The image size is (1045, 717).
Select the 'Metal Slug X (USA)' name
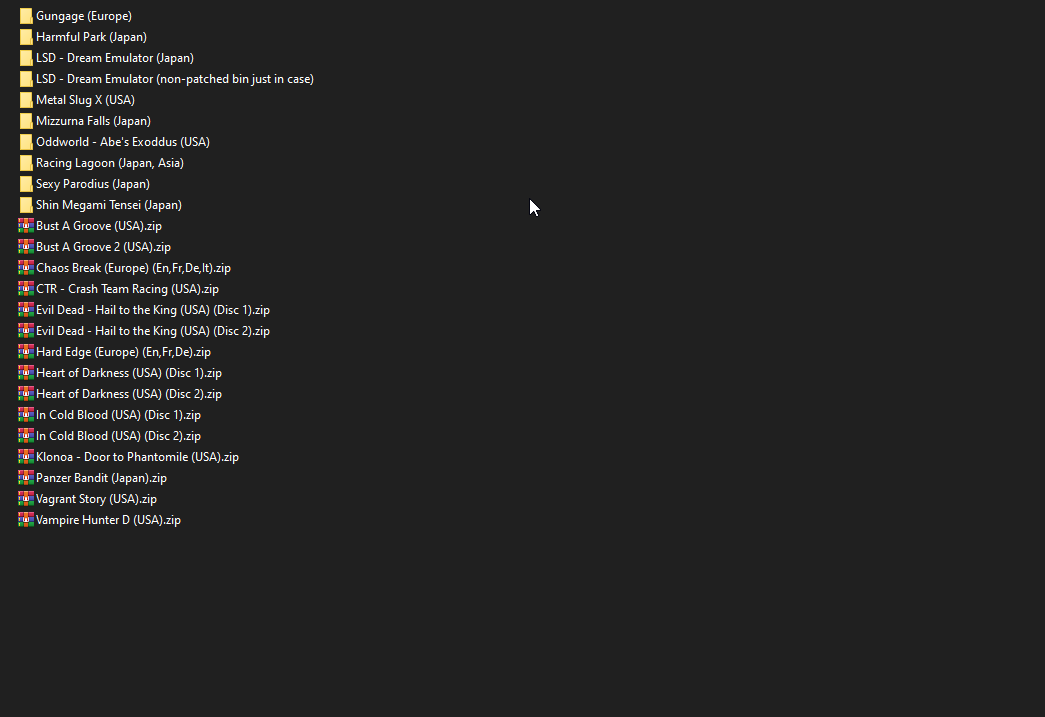85,100
